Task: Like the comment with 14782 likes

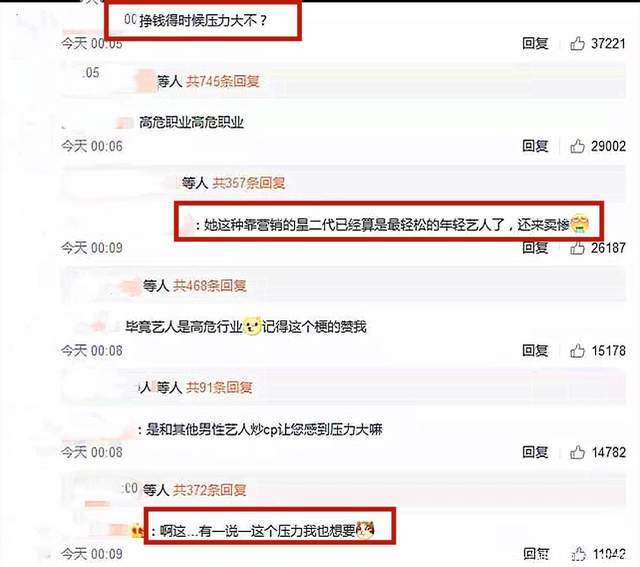Action: pyautogui.click(x=577, y=452)
